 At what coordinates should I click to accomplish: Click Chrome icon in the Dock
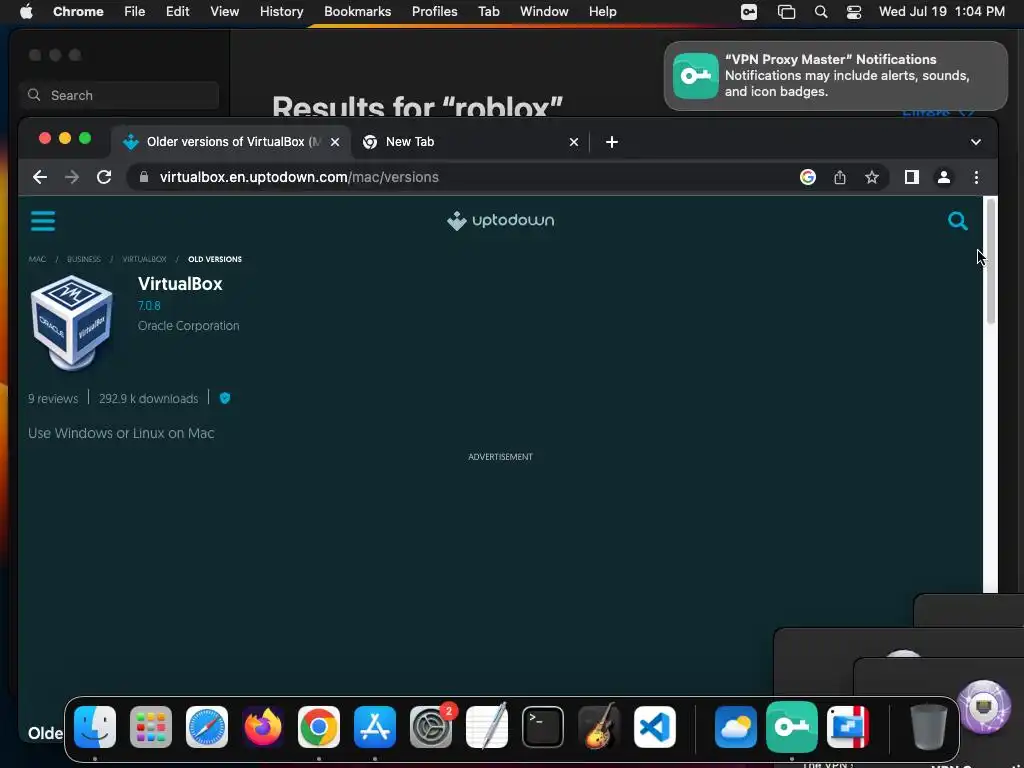(319, 727)
